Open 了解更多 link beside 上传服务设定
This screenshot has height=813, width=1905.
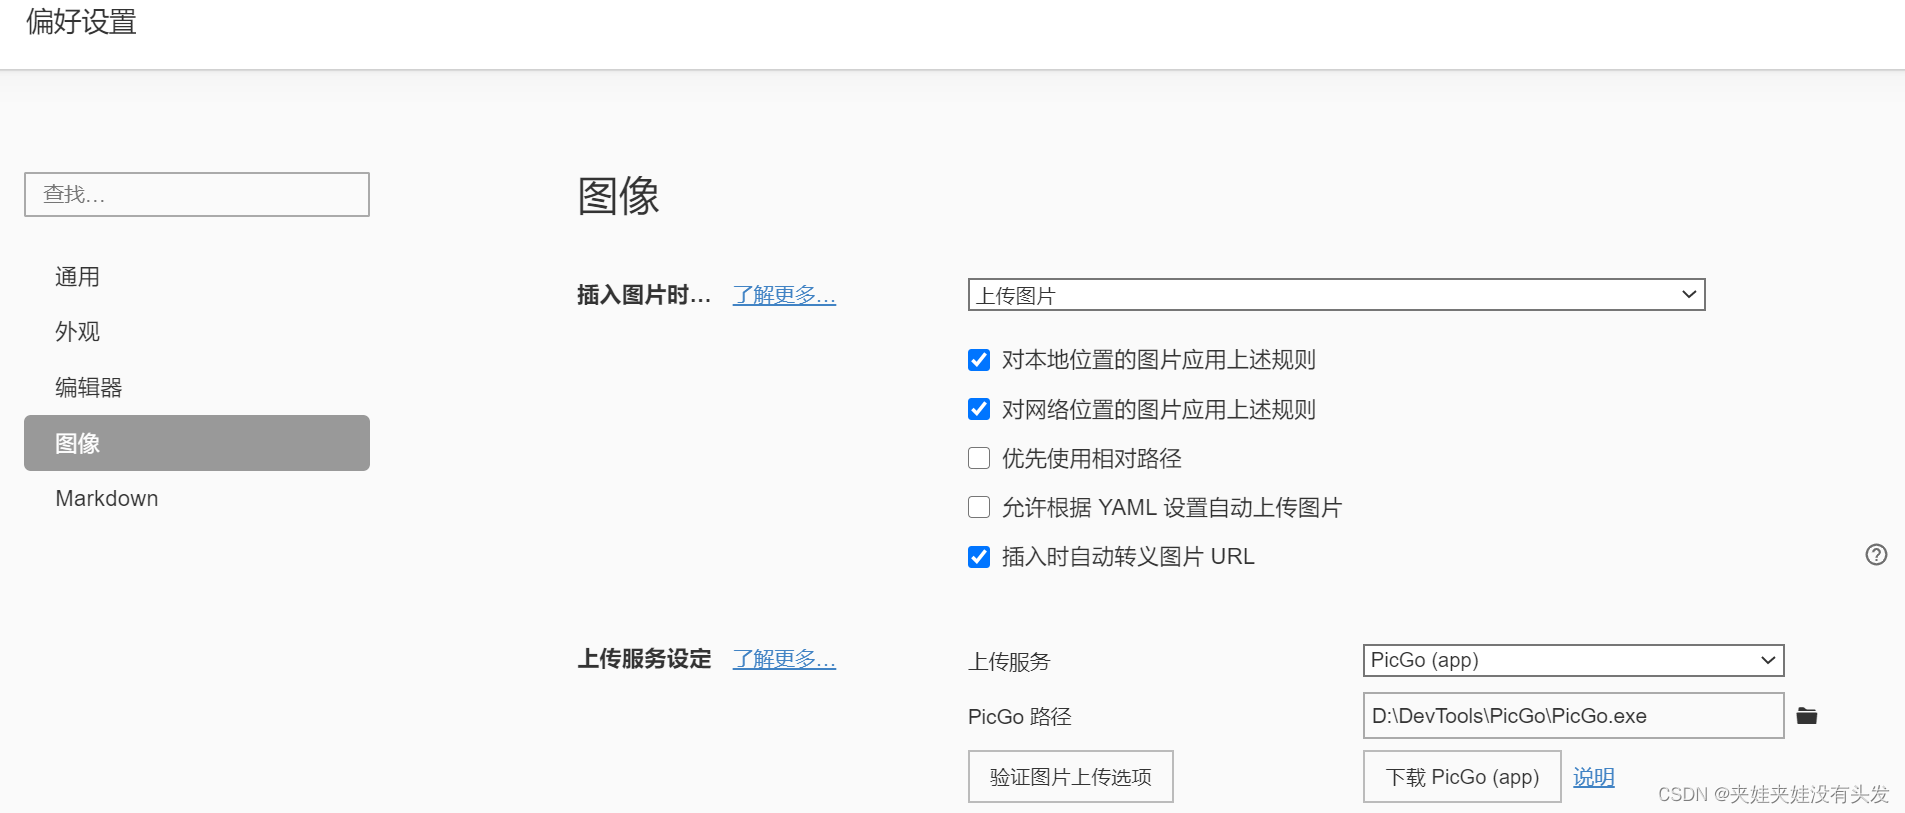(x=784, y=659)
